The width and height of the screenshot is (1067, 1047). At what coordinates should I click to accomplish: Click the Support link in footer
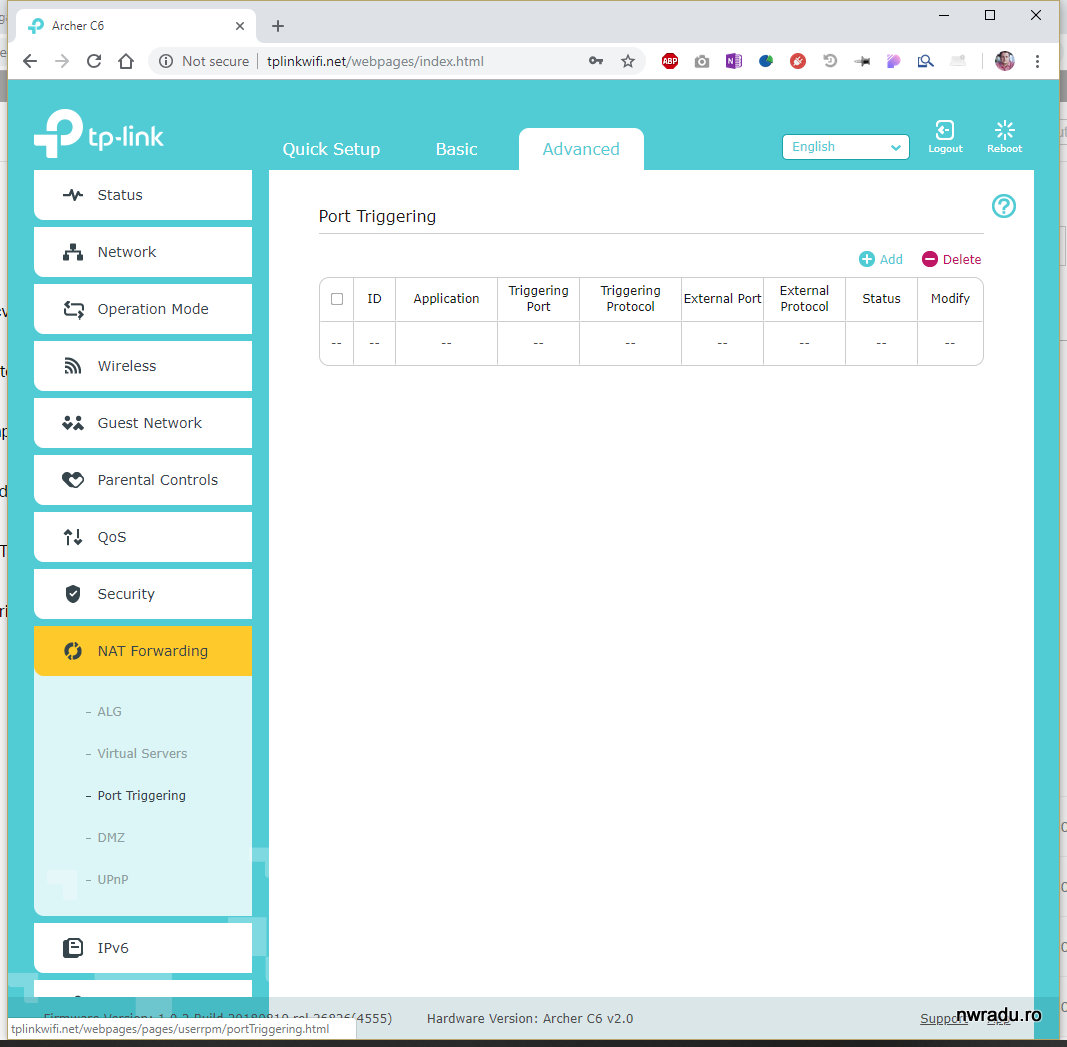(x=943, y=1018)
